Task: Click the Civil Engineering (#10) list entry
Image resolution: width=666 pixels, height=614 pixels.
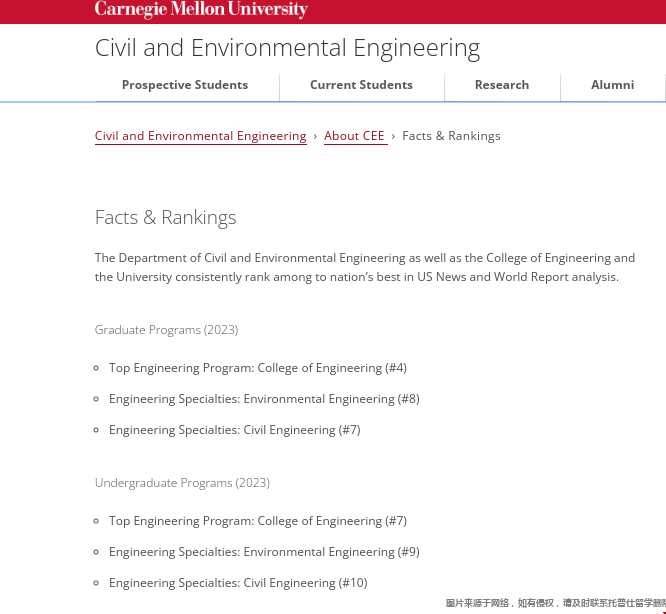Action: point(238,583)
